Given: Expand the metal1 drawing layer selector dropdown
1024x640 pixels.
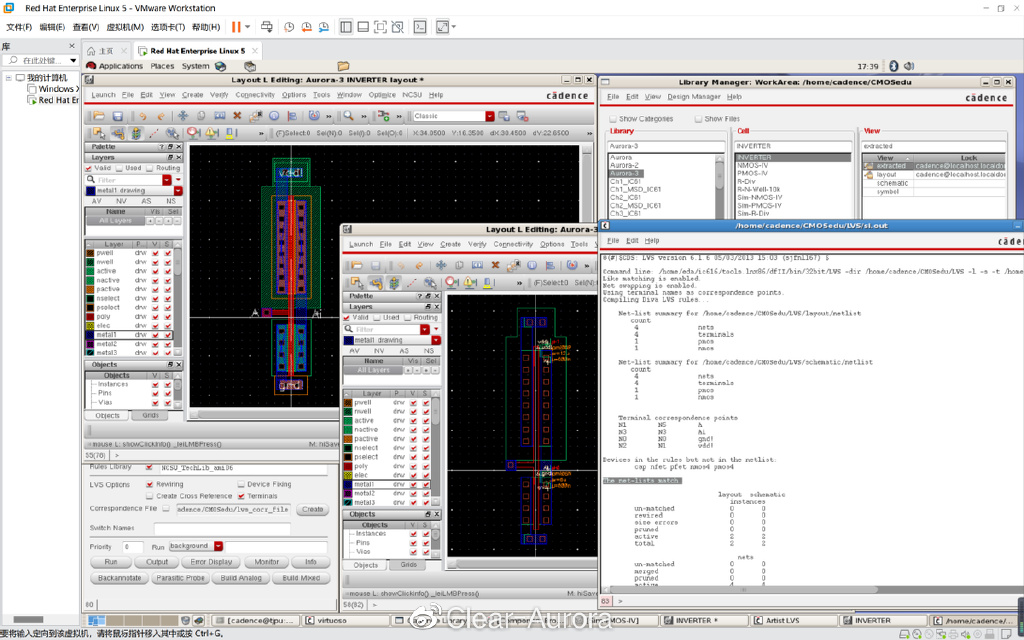Looking at the screenshot, I should point(178,190).
